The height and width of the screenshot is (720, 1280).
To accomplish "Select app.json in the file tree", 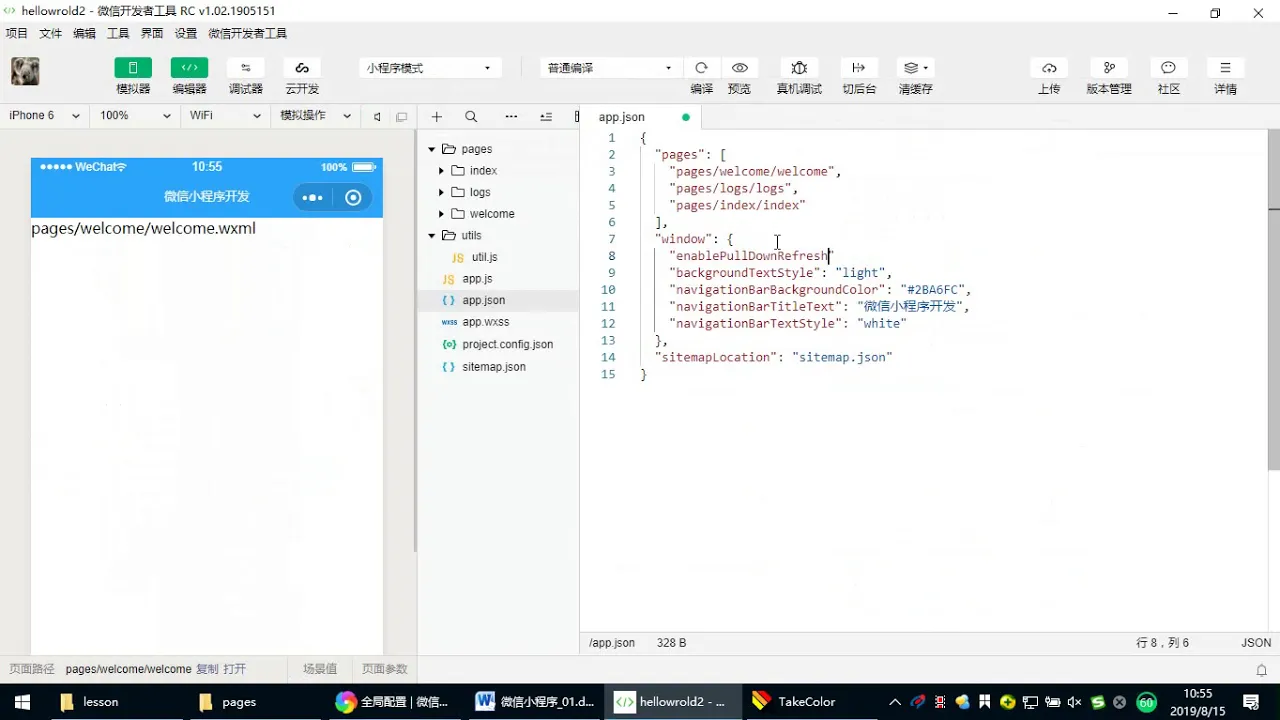I will click(483, 300).
